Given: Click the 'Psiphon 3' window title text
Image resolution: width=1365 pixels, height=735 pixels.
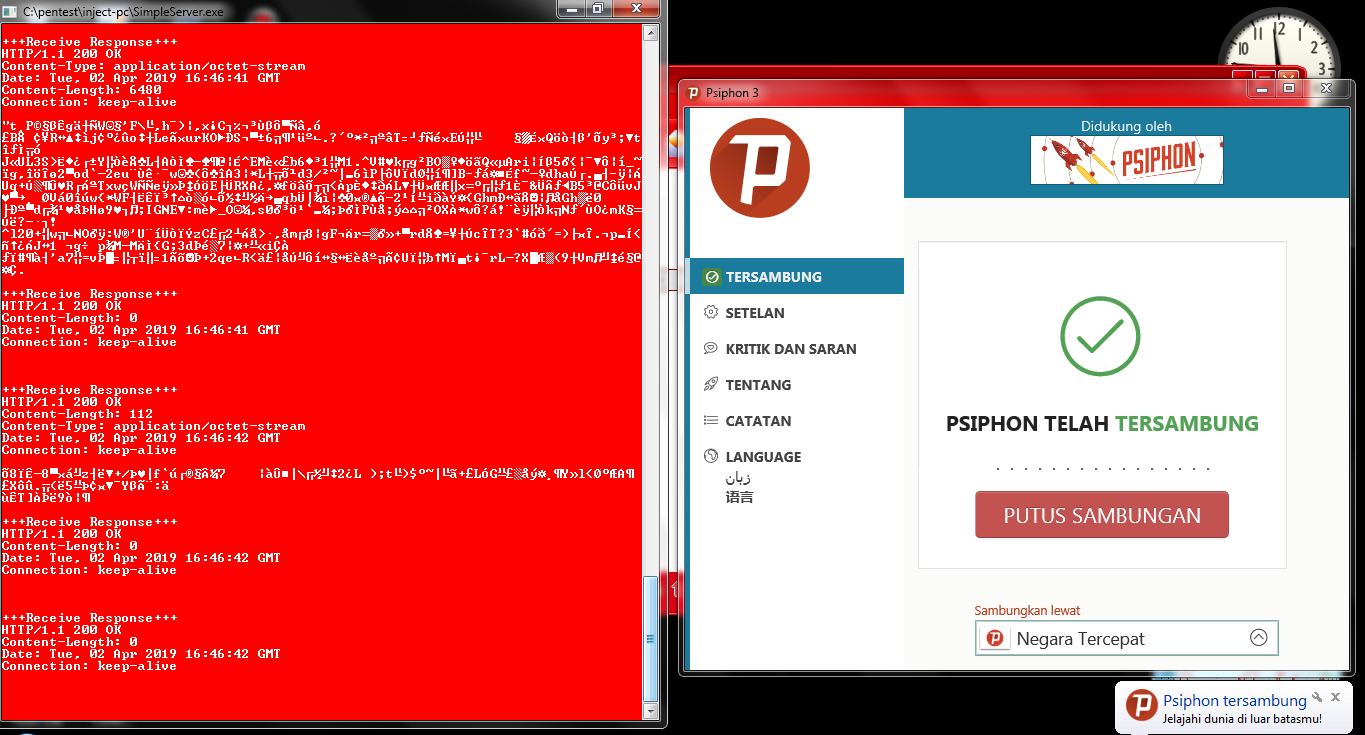Looking at the screenshot, I should coord(732,93).
